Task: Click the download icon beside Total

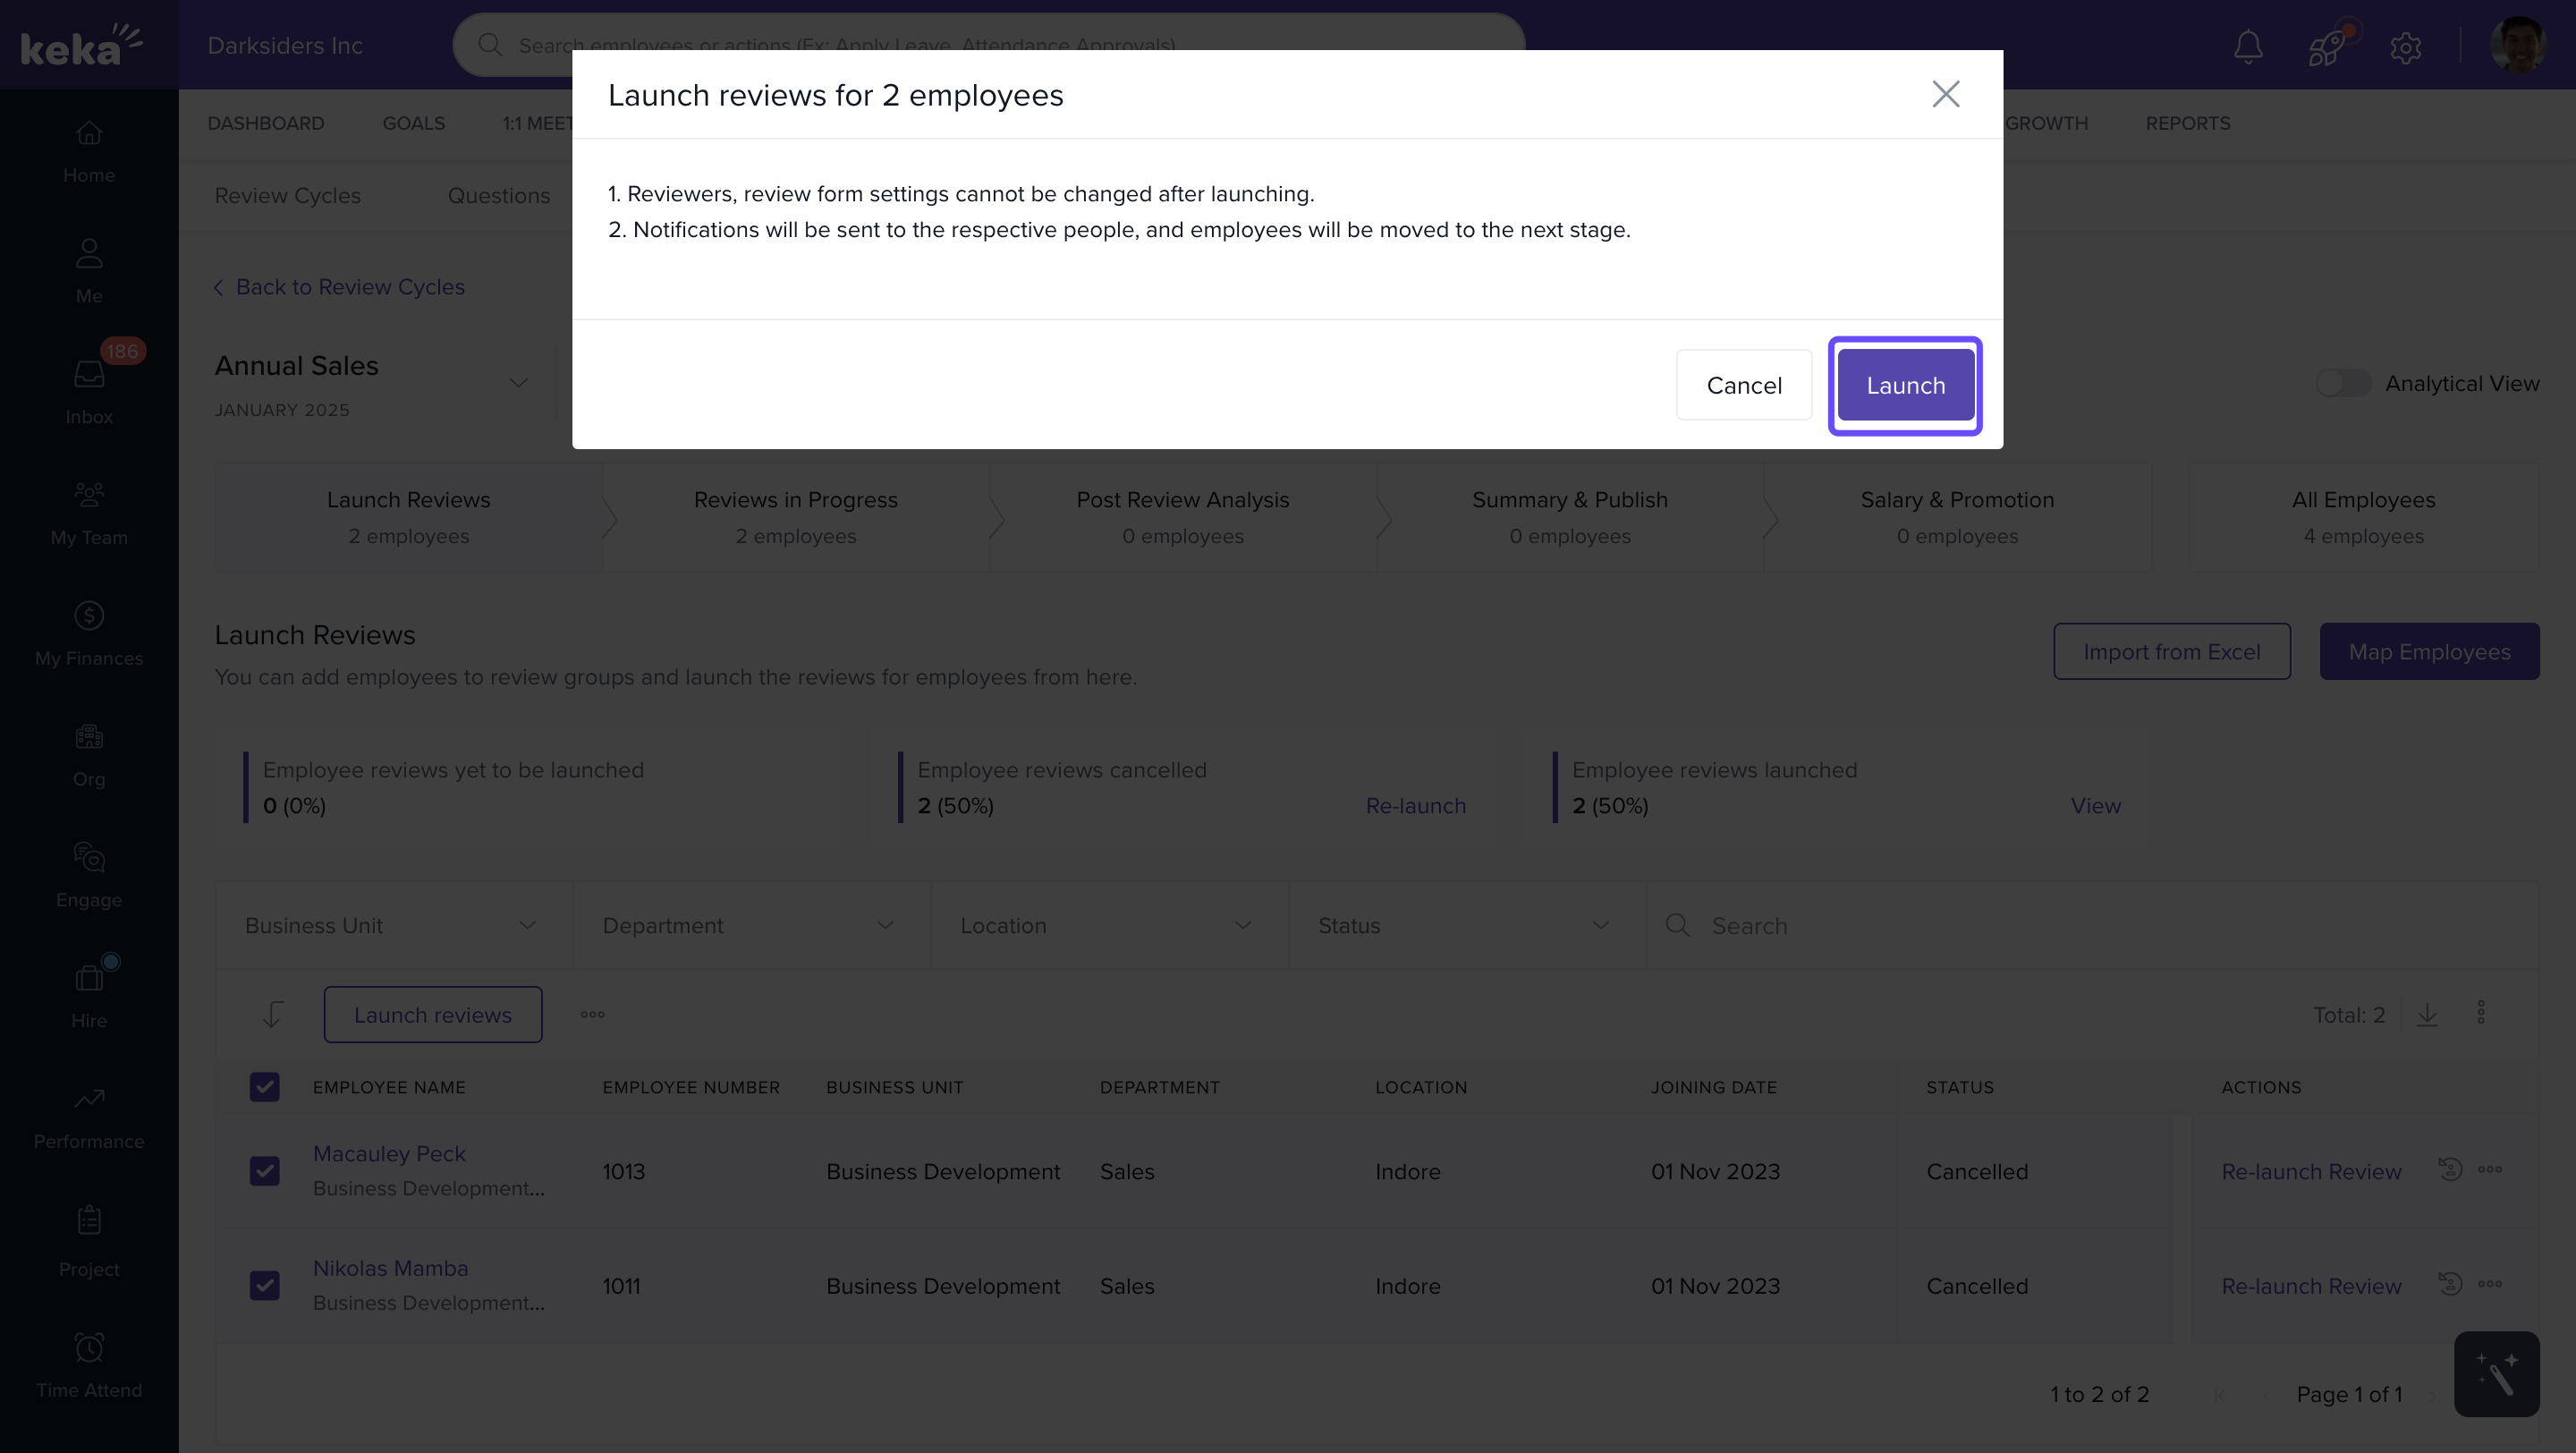Action: [x=2427, y=1015]
